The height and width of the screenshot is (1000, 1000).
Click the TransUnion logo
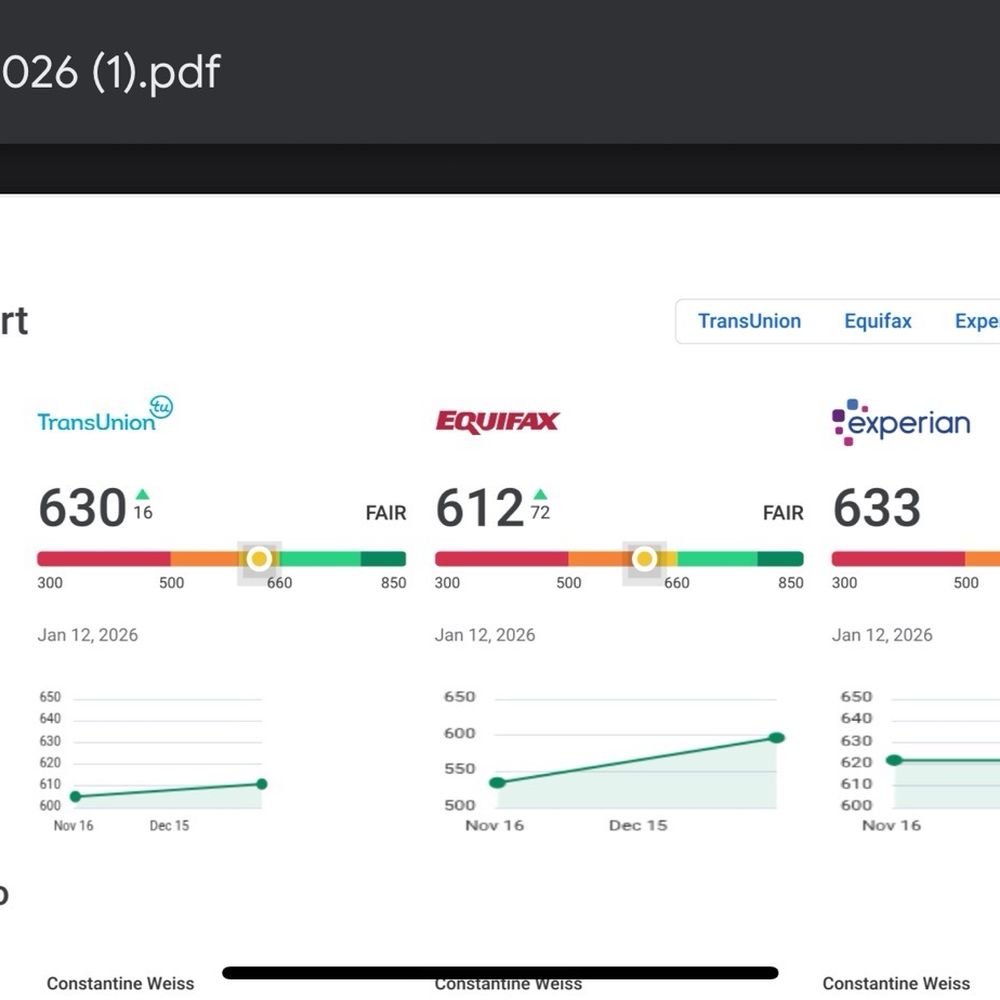point(105,415)
